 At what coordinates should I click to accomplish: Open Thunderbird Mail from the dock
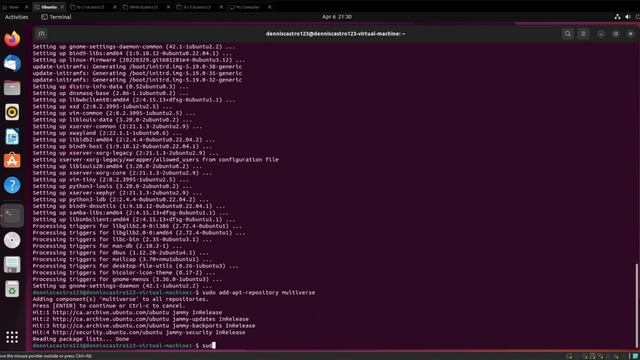[12, 63]
